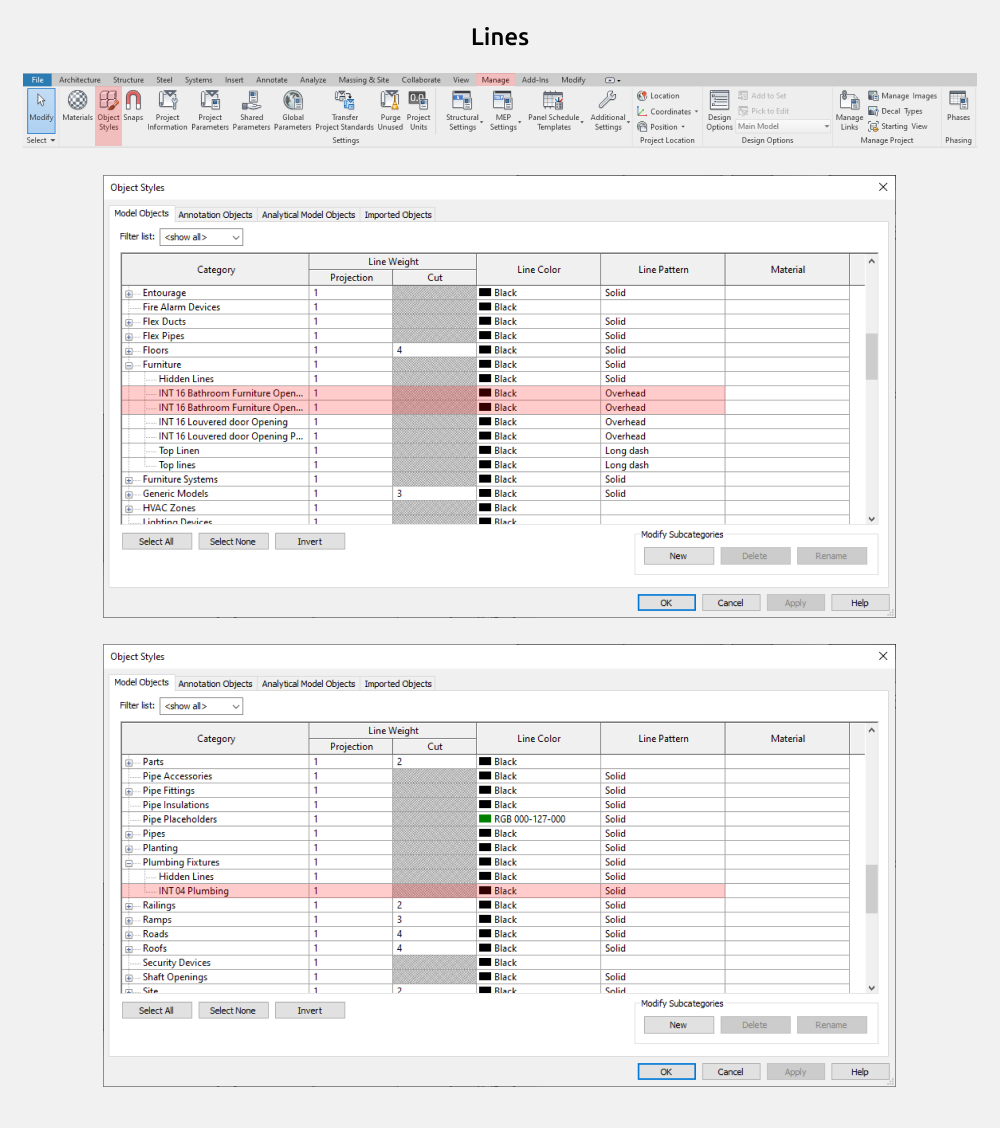Open Filter list dropdown in lower dialog
Image resolution: width=1000 pixels, height=1128 pixels.
coord(201,706)
